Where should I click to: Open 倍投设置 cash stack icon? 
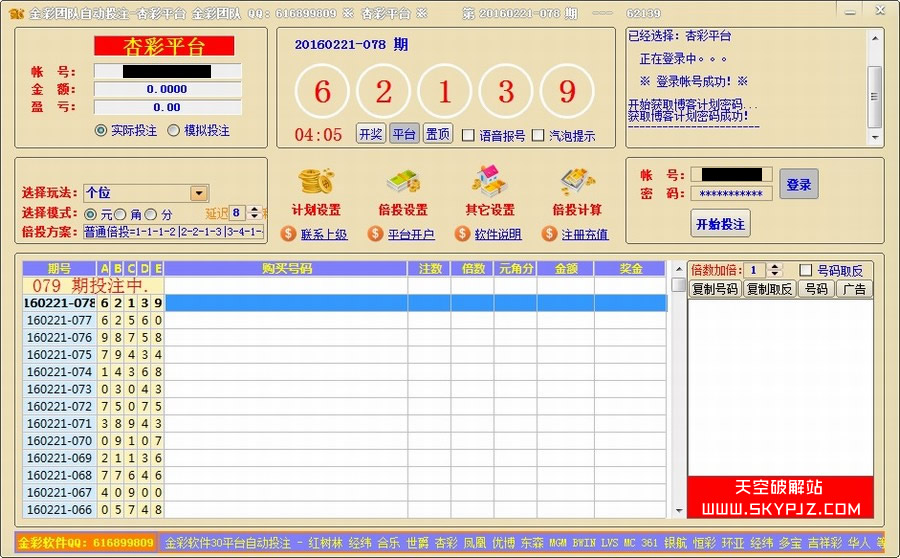403,182
